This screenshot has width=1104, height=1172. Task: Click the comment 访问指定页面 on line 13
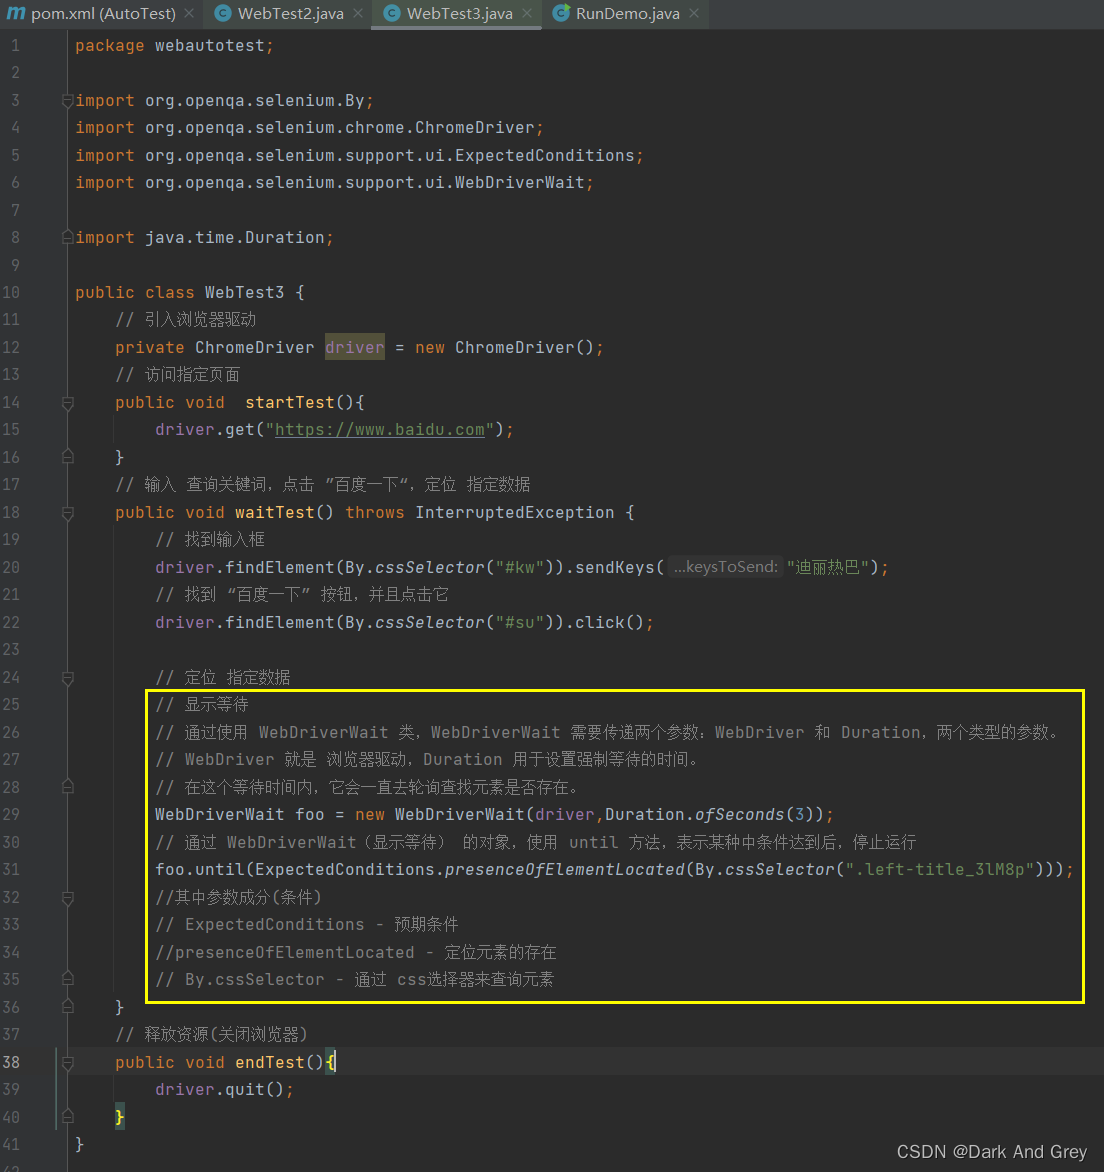click(x=178, y=374)
